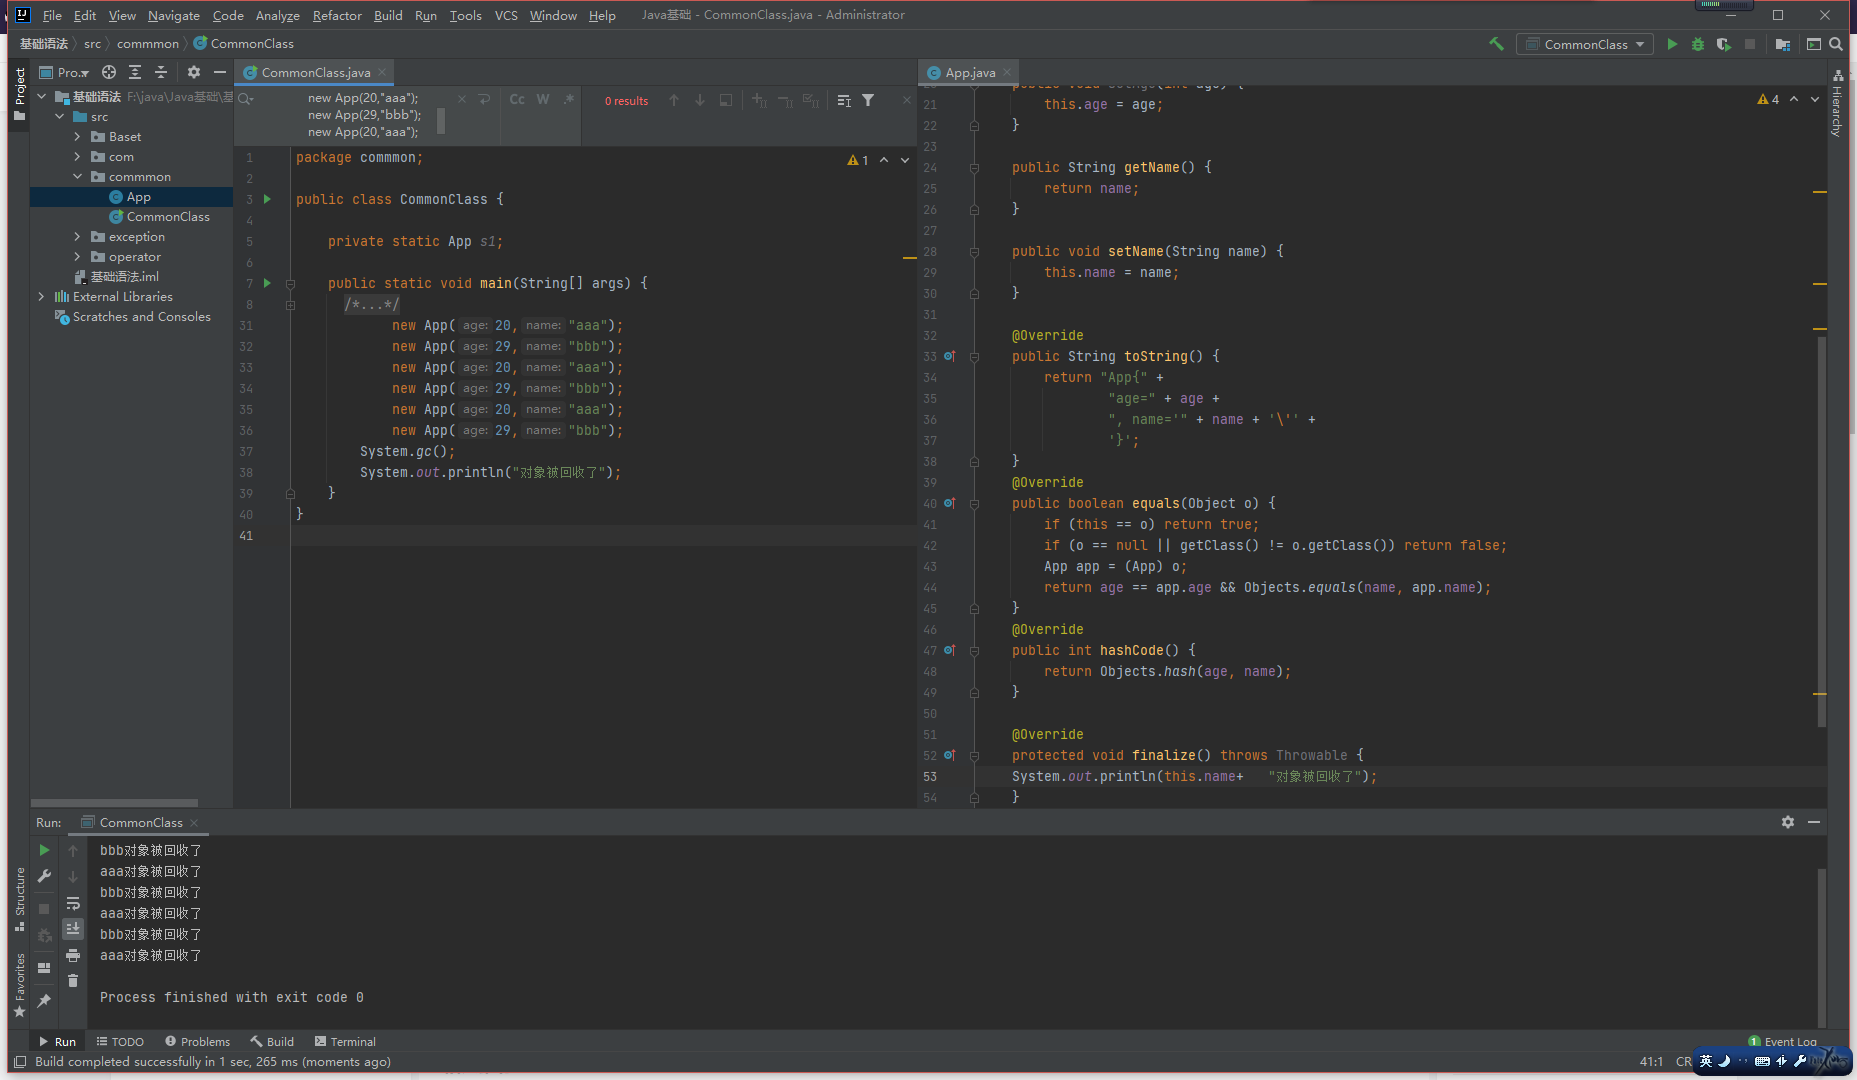
Task: Click the Project panel horizontal scrollbar
Action: click(114, 802)
